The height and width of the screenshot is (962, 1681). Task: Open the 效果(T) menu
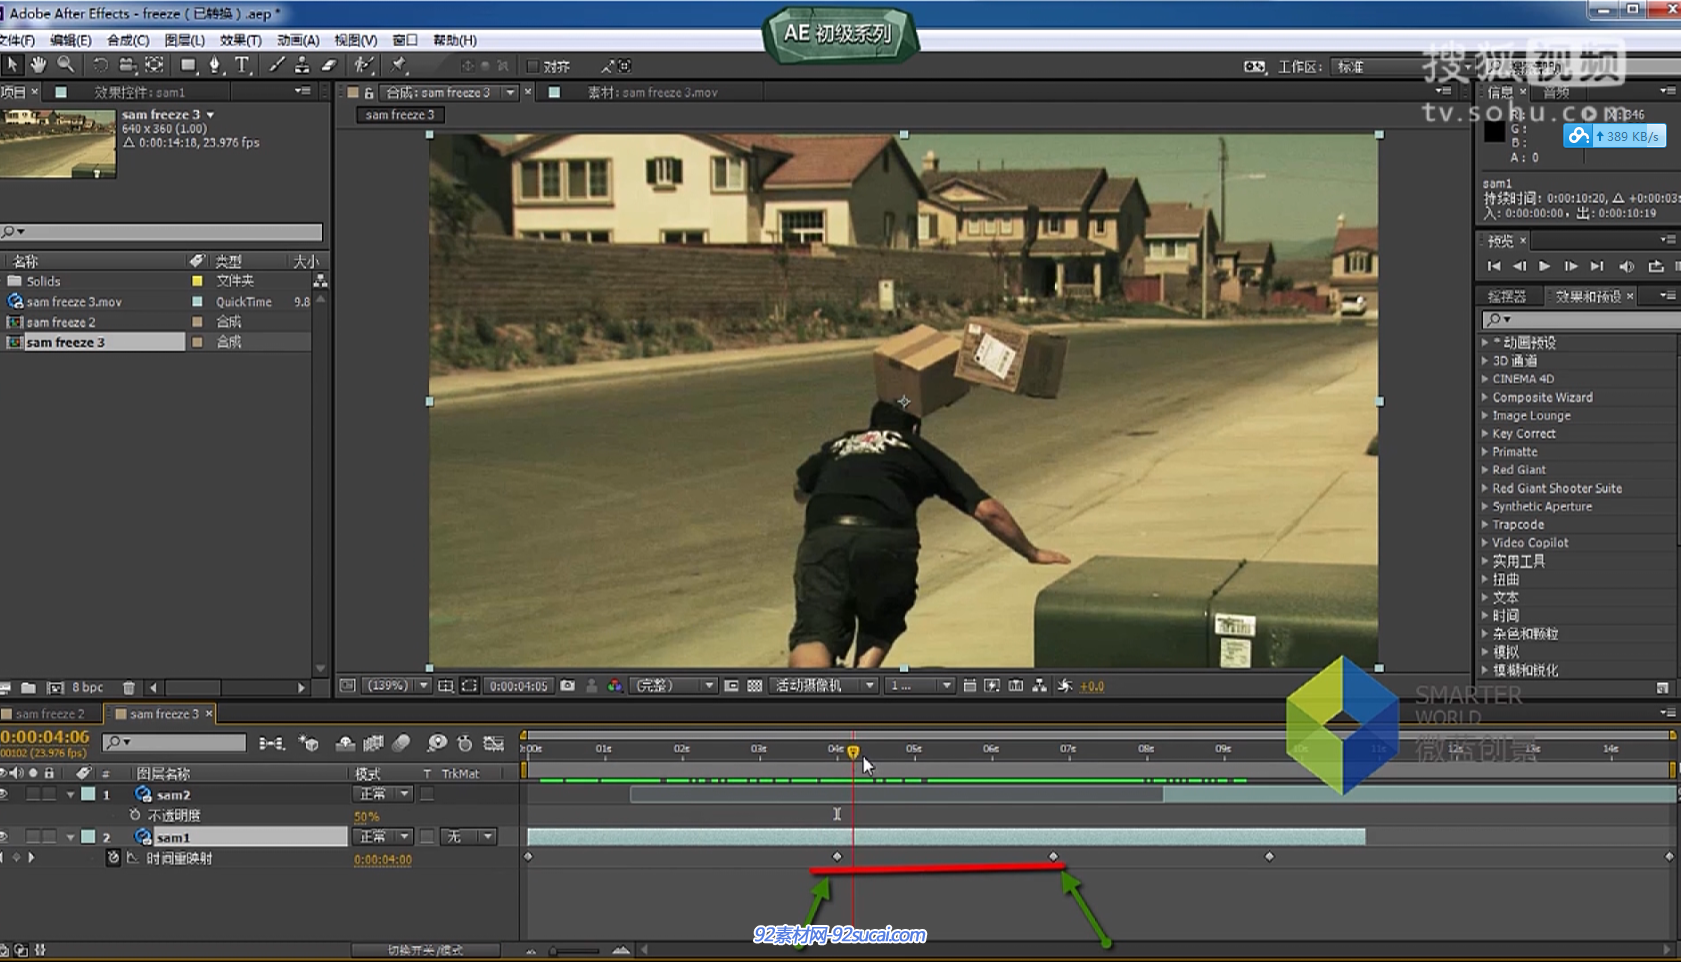tap(240, 40)
